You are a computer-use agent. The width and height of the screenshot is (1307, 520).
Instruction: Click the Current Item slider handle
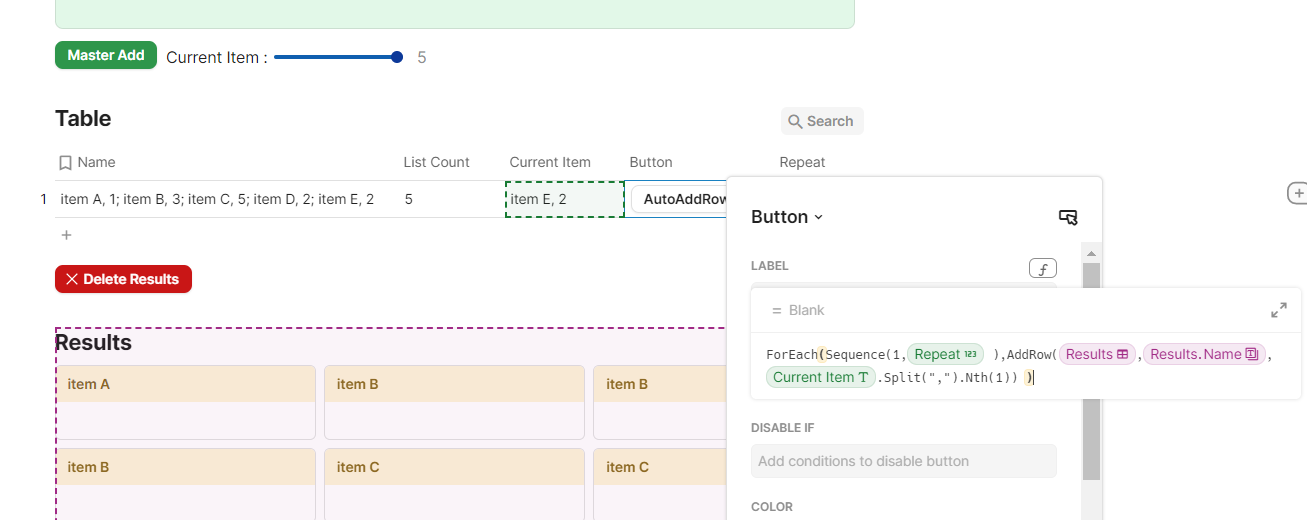click(x=397, y=57)
